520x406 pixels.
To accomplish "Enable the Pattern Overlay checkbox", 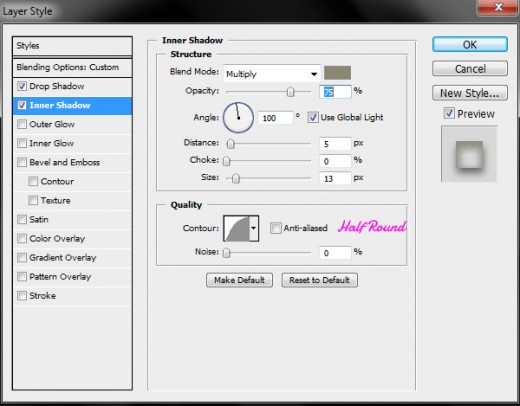I will coord(22,277).
